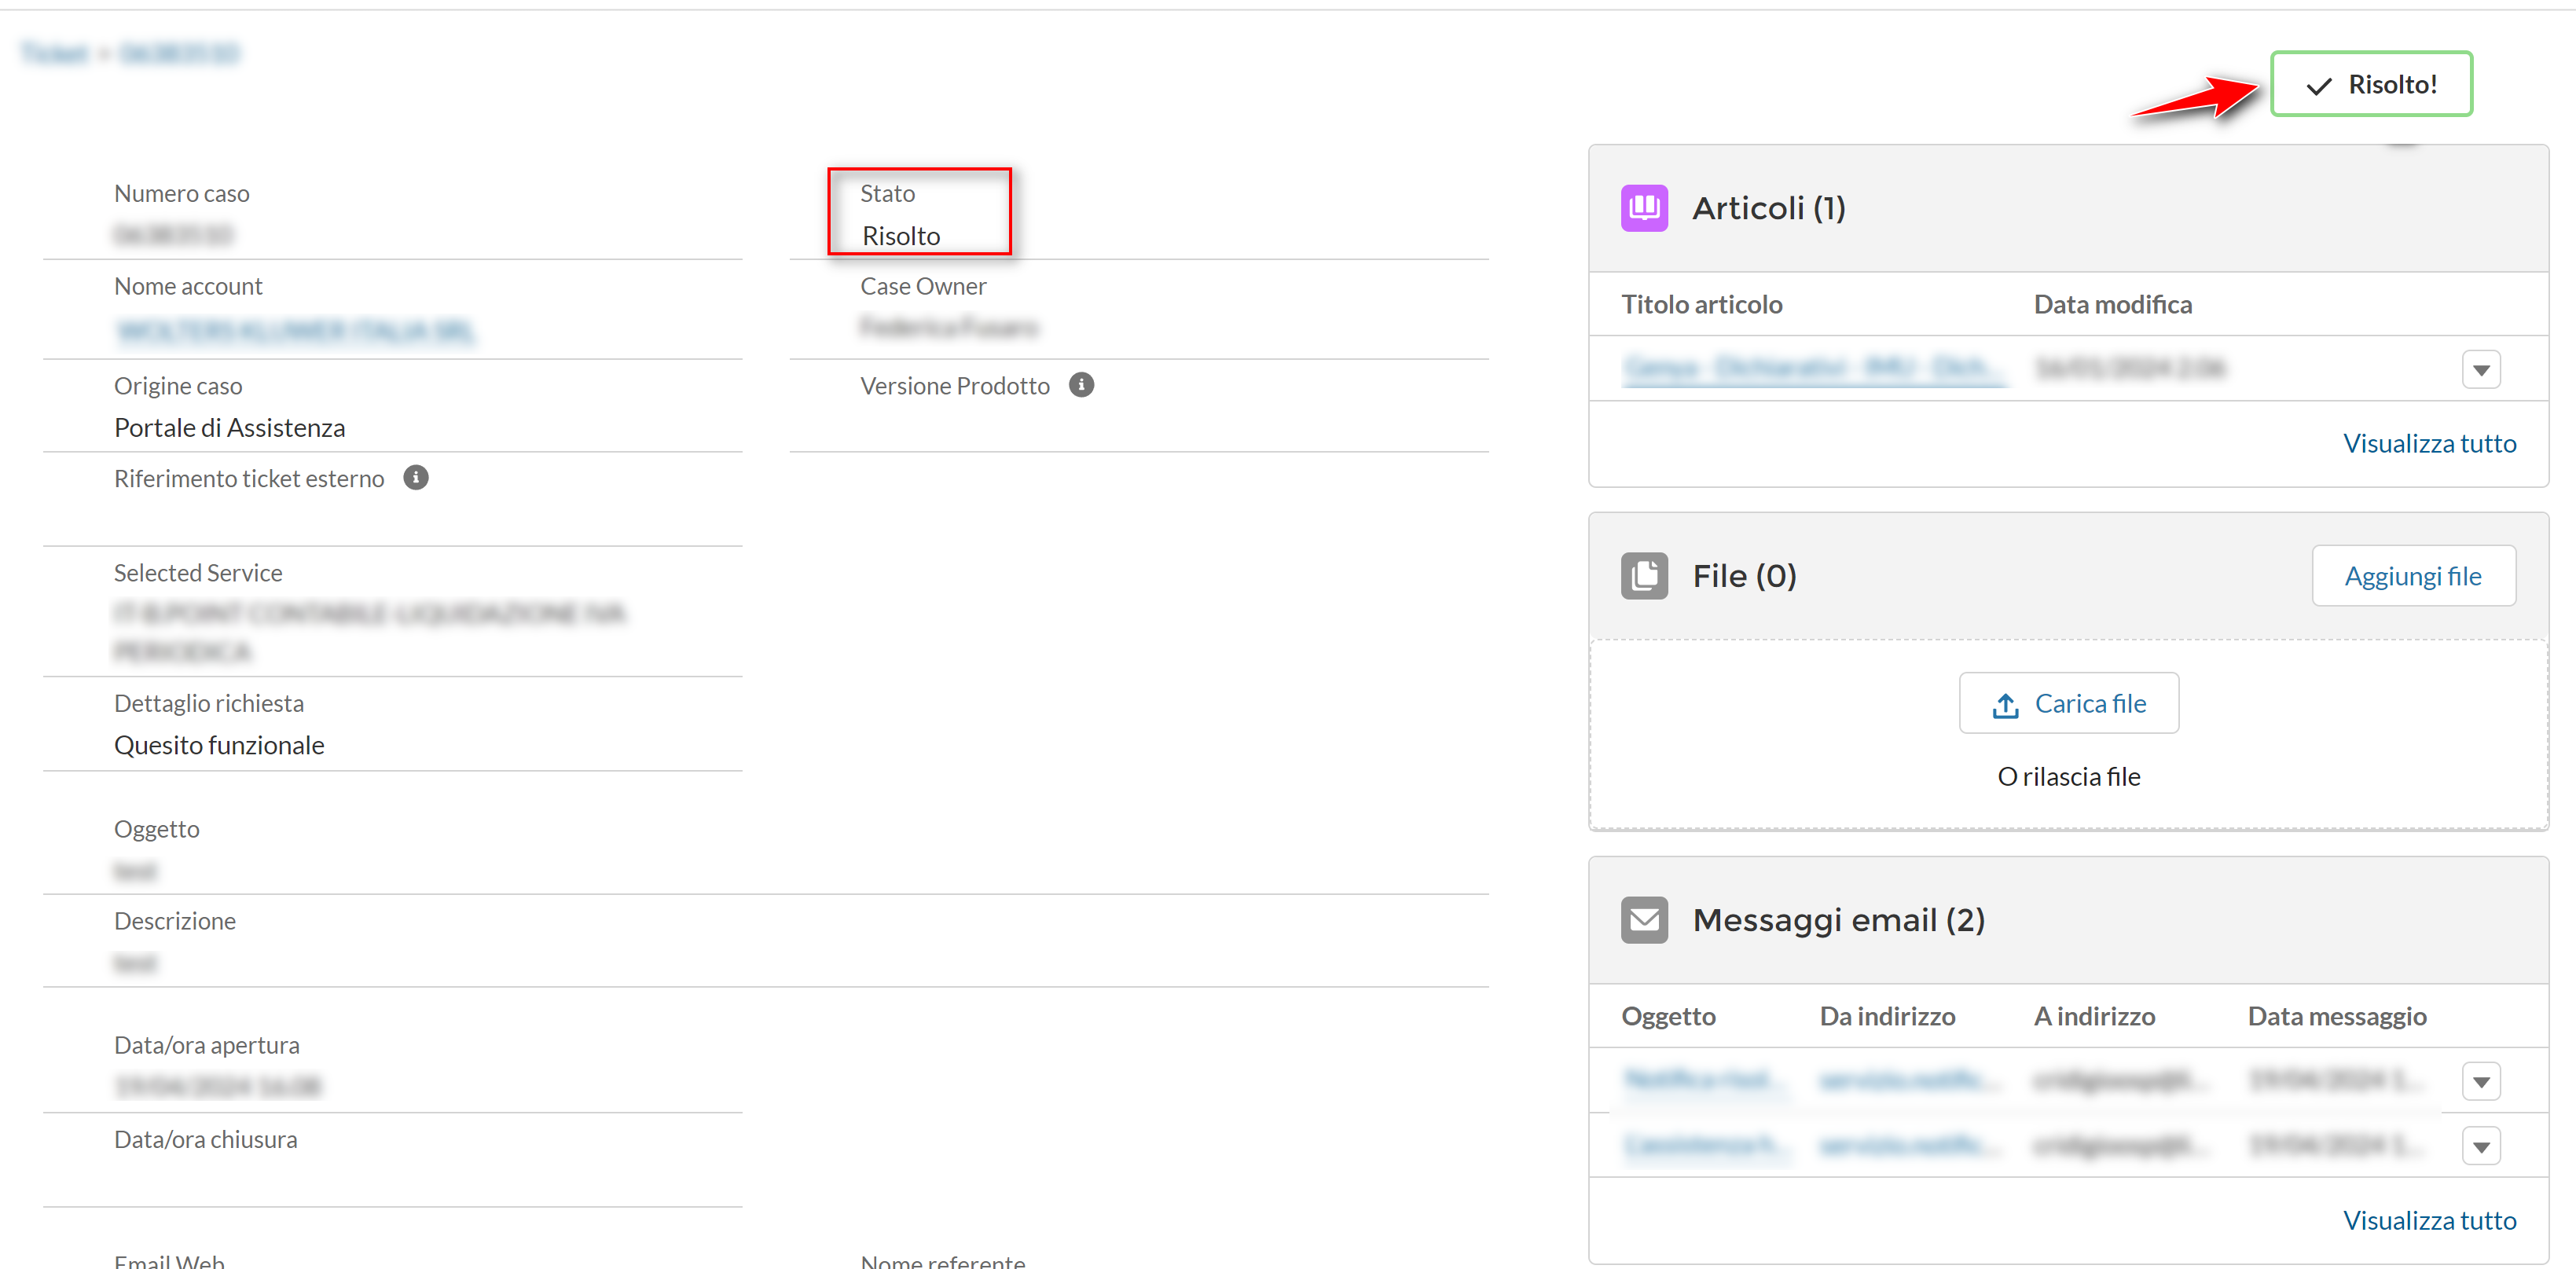
Task: Click the Risolto! button
Action: click(2371, 85)
